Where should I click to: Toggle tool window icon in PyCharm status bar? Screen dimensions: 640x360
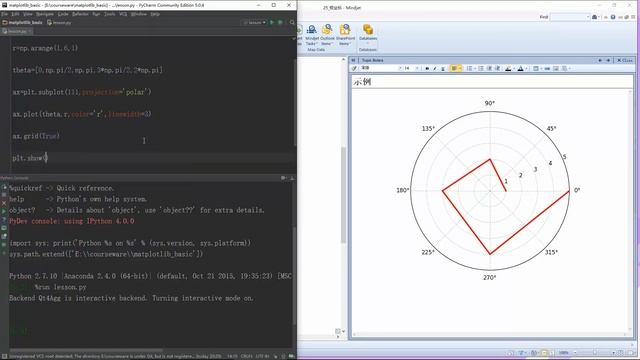(x=3, y=356)
